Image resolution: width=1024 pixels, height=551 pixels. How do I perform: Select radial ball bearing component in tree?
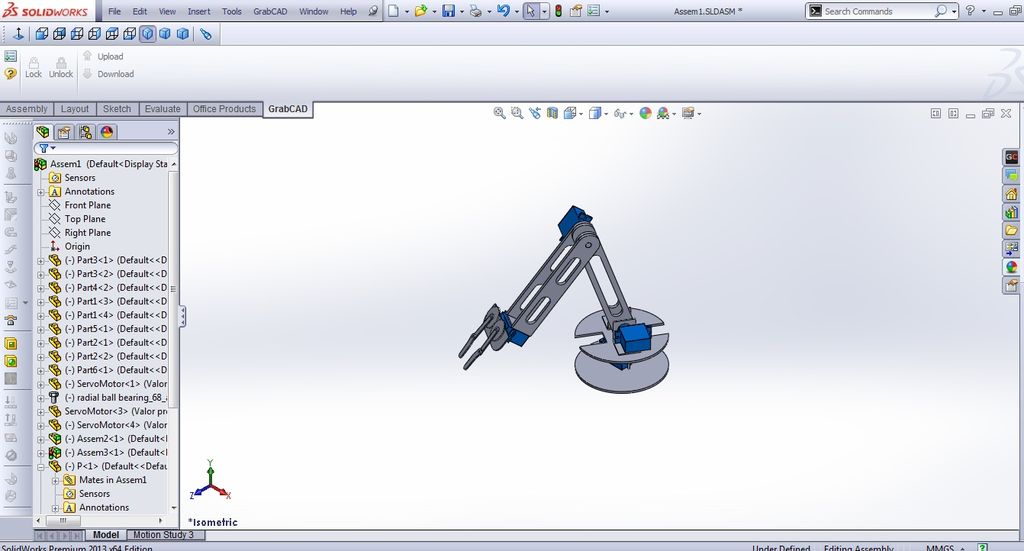point(108,398)
